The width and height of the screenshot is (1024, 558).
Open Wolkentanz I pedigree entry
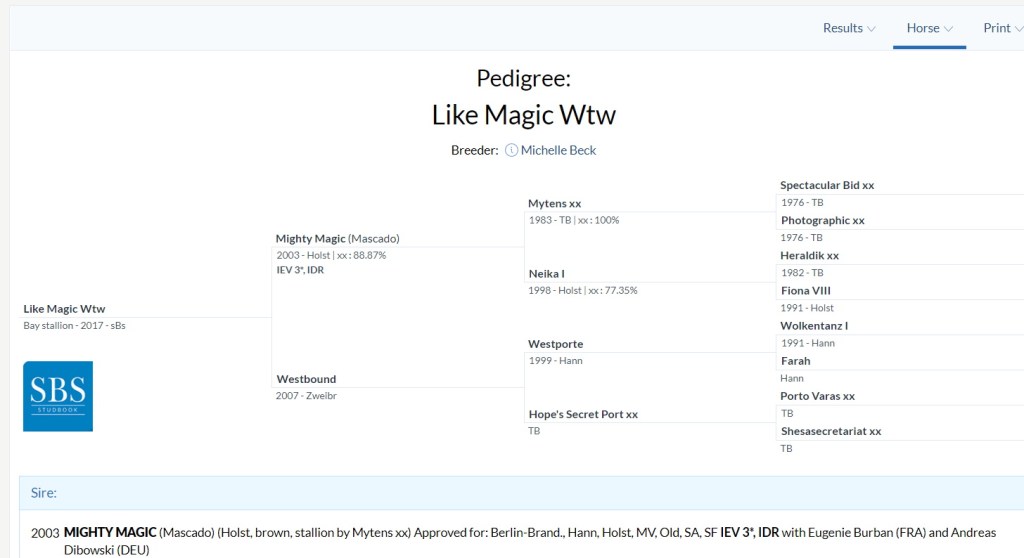click(814, 326)
